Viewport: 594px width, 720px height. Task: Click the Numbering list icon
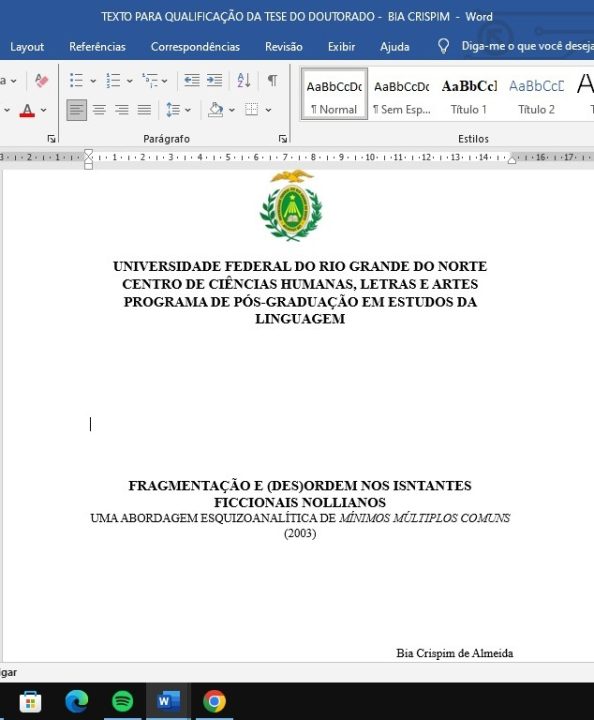113,80
